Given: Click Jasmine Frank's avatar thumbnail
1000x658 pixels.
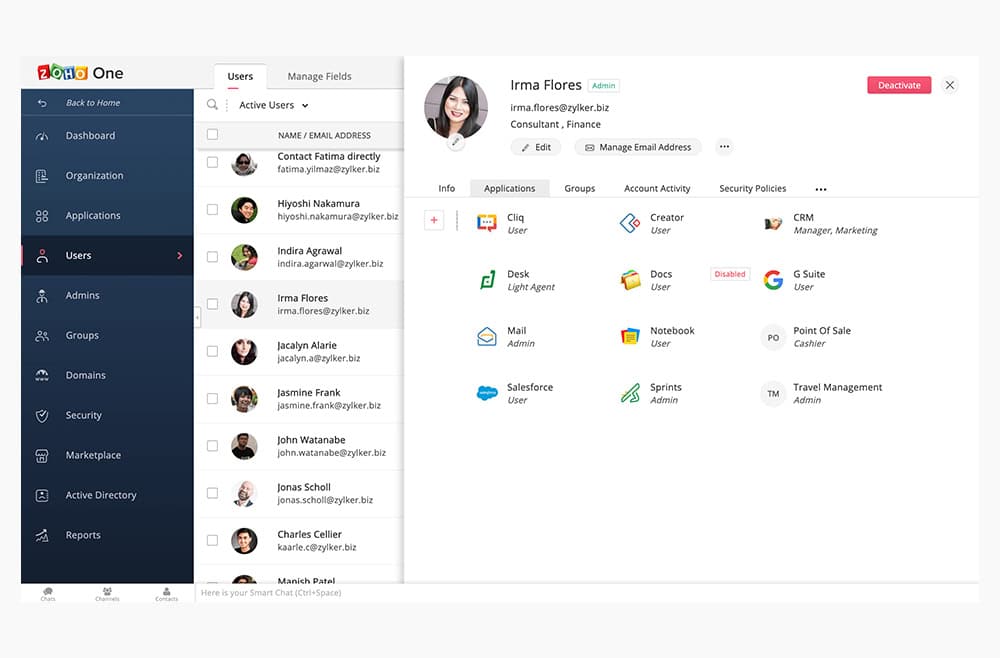Looking at the screenshot, I should pos(244,399).
